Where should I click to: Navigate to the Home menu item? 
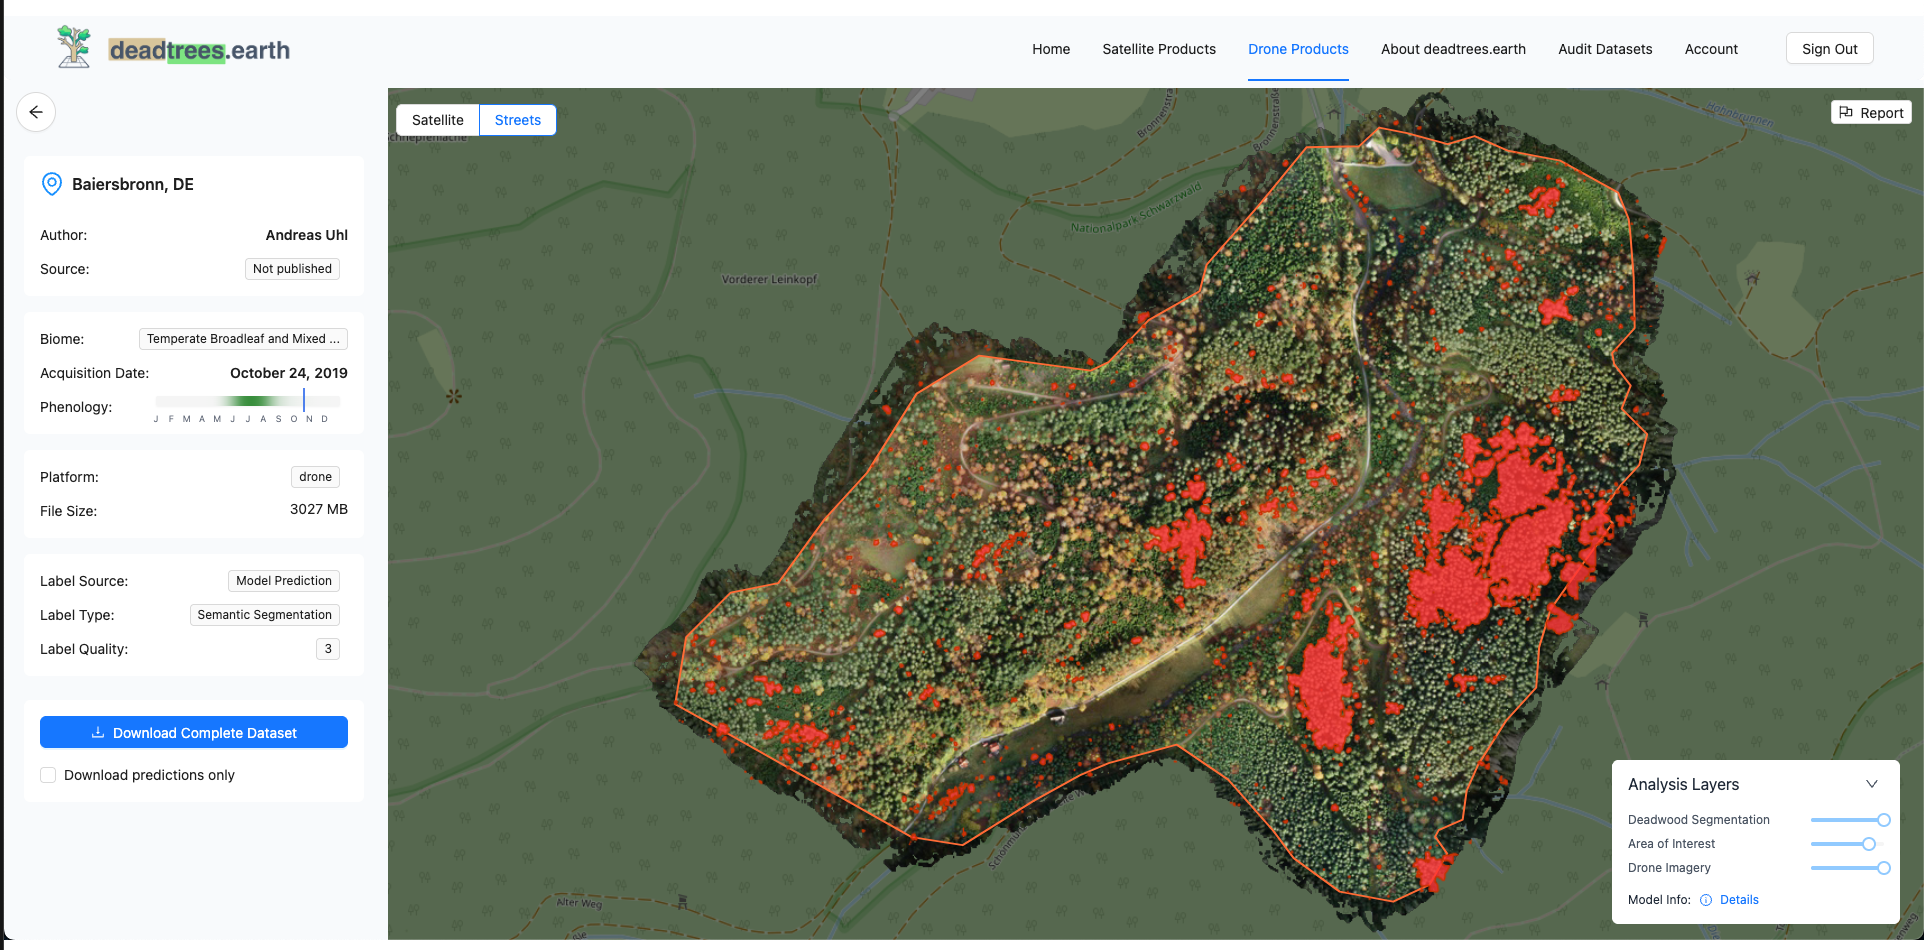(x=1050, y=48)
